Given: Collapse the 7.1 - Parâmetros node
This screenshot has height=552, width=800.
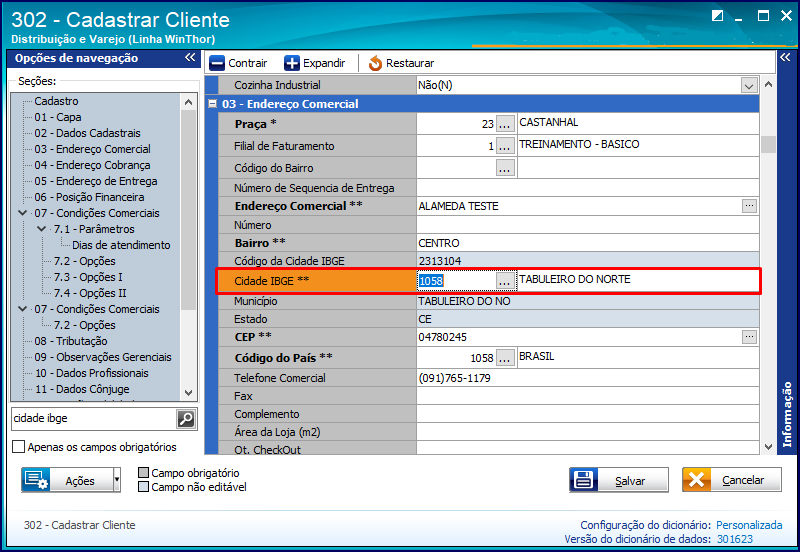Looking at the screenshot, I should tap(42, 229).
